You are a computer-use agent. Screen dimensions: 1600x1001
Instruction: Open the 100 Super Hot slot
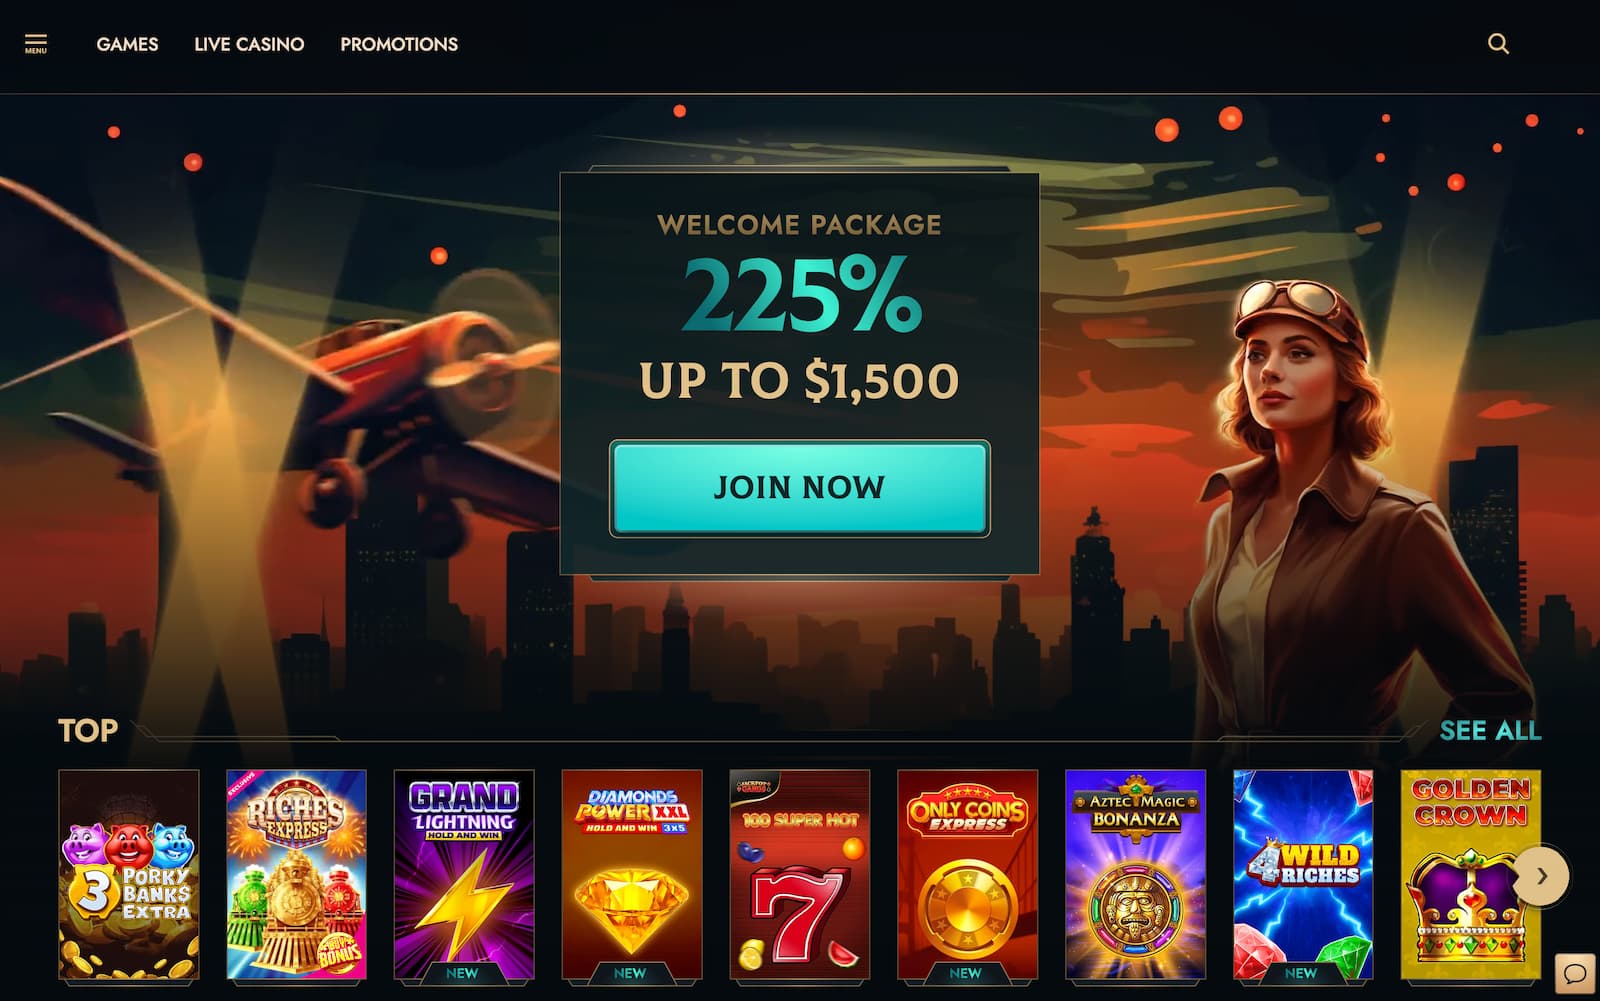pyautogui.click(x=800, y=874)
